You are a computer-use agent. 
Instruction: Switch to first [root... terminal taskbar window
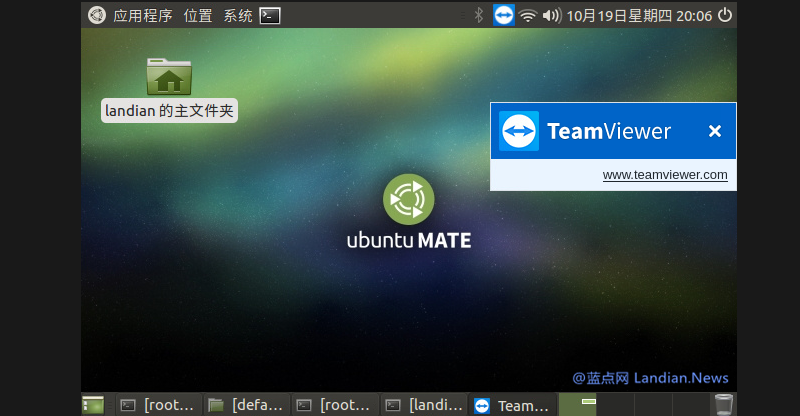click(159, 405)
